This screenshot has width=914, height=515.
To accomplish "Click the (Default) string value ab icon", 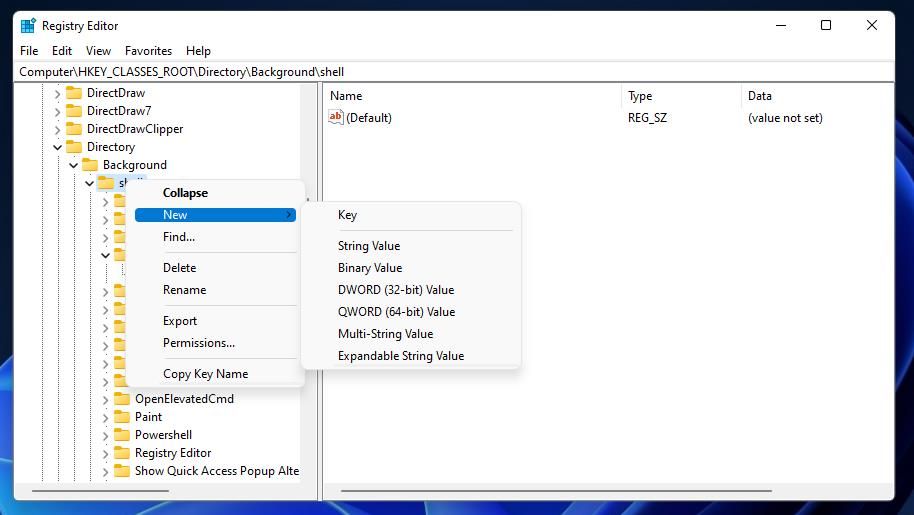I will (336, 117).
